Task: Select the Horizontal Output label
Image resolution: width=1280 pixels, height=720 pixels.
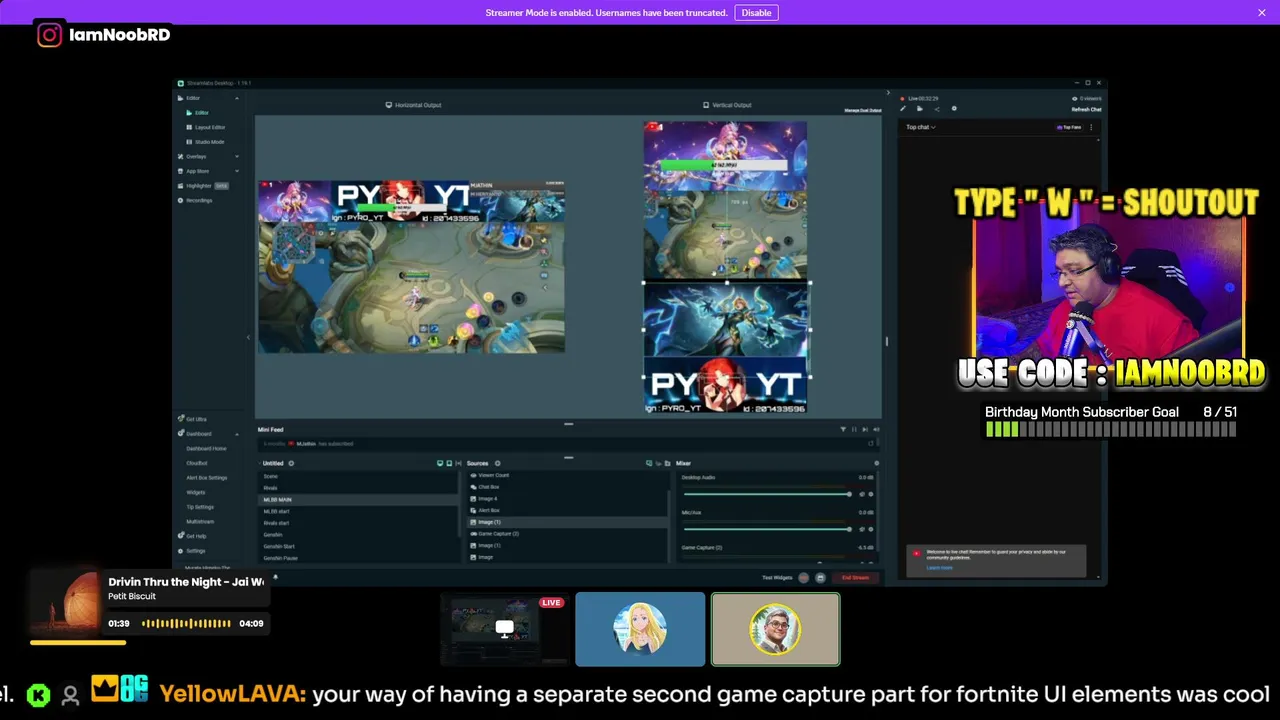Action: coord(413,105)
